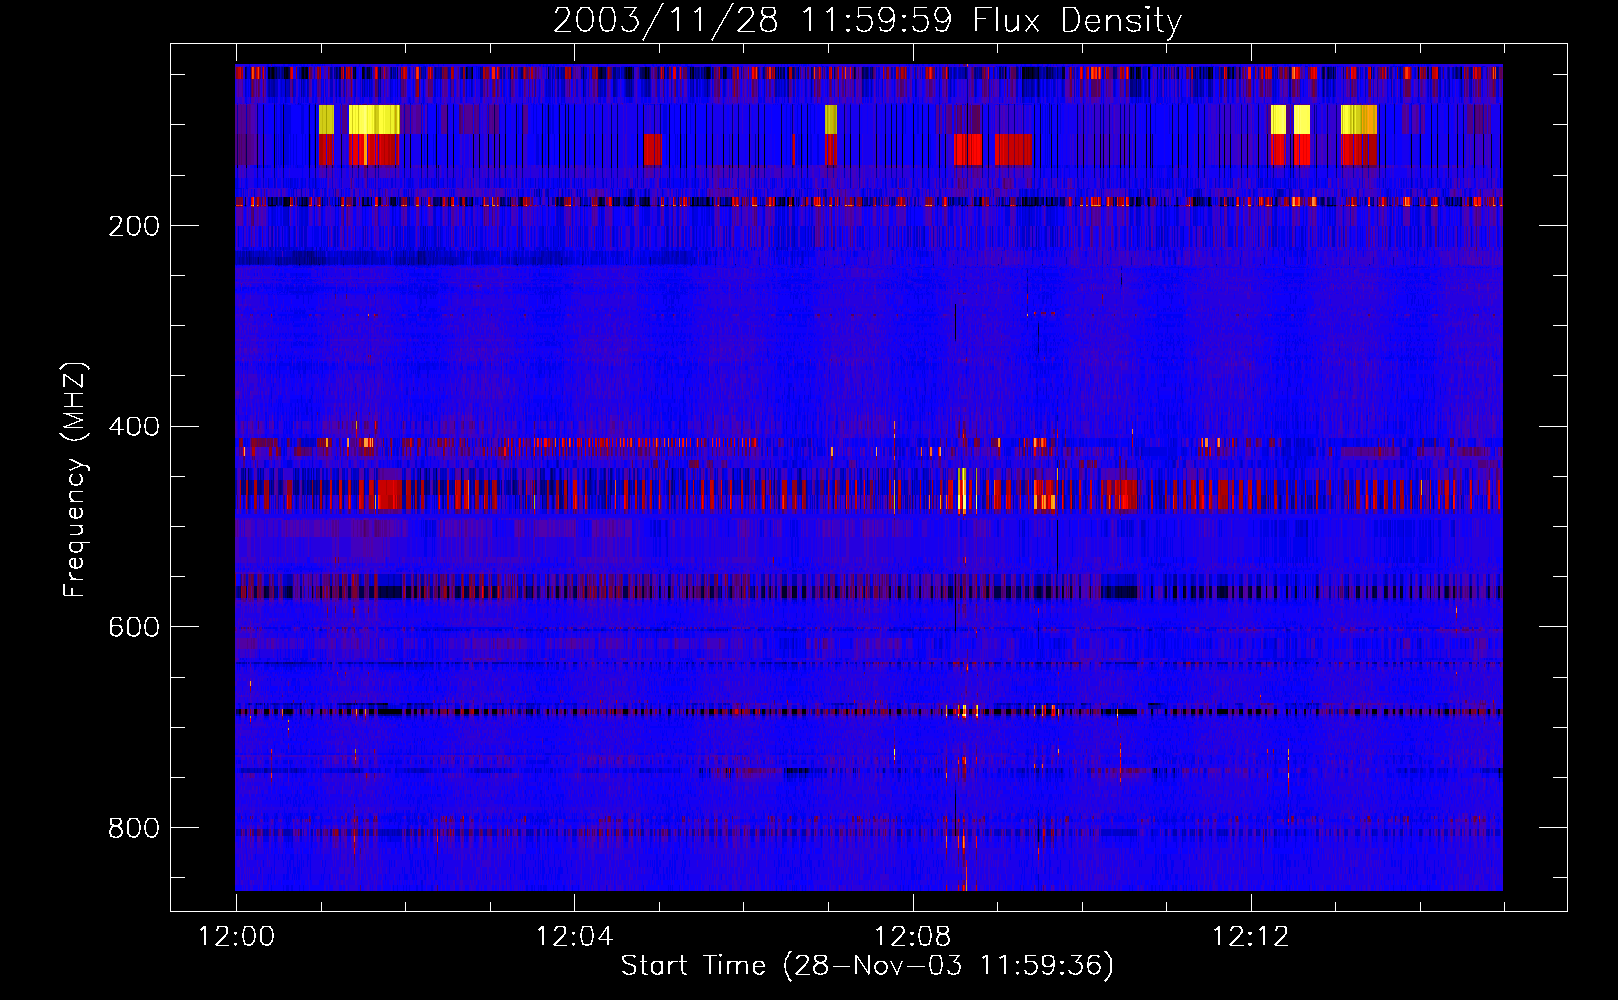Viewport: 1618px width, 1000px height.
Task: Click the 'Frequency (MHZ)' axis label
Action: pos(75,480)
